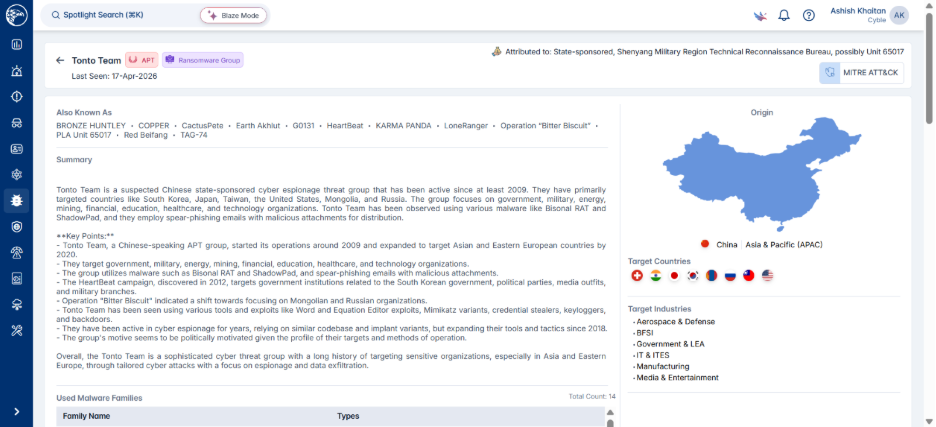This screenshot has height=427, width=936.
Task: Click the malware table scrollbar up arrow
Action: point(610,412)
